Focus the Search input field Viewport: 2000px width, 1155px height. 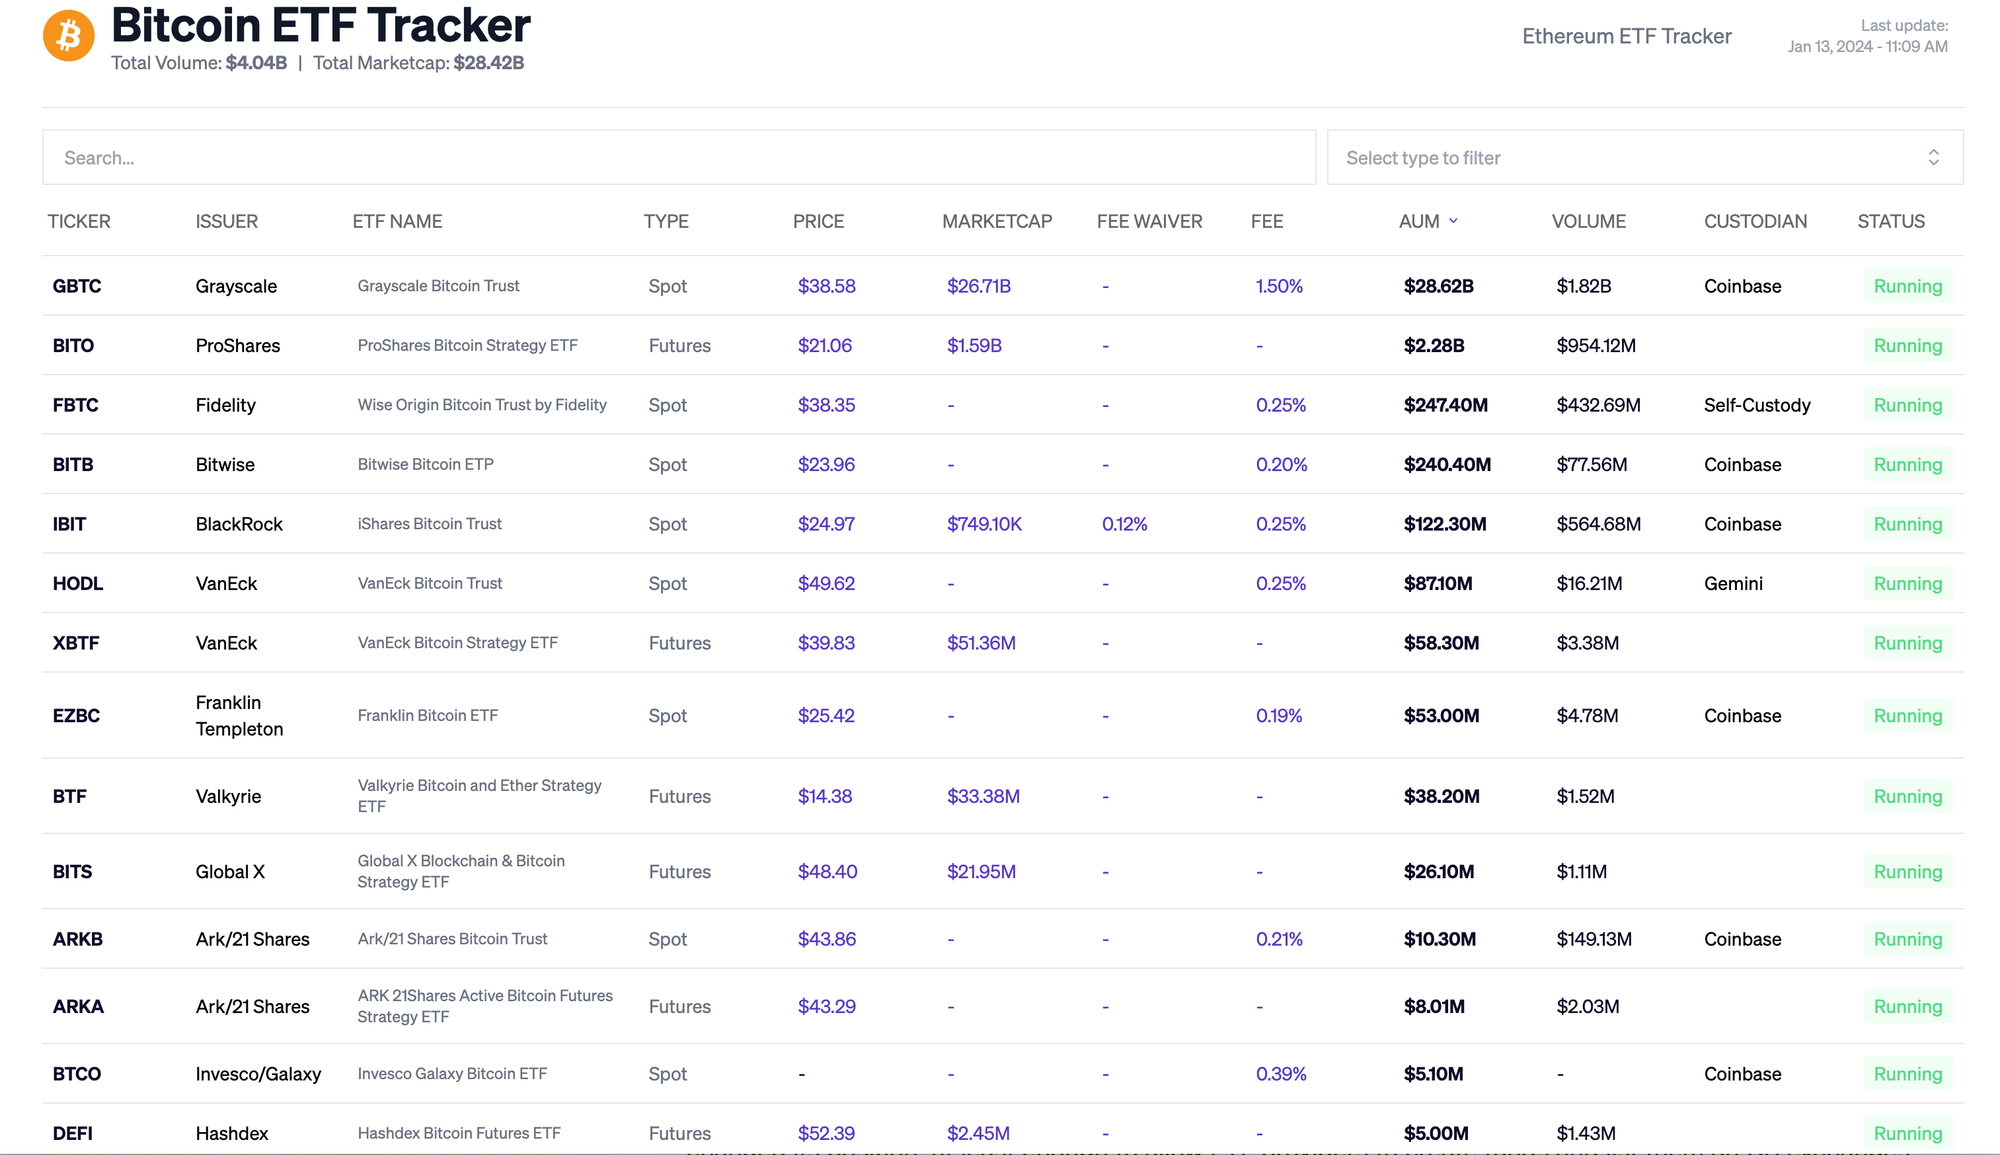click(679, 157)
